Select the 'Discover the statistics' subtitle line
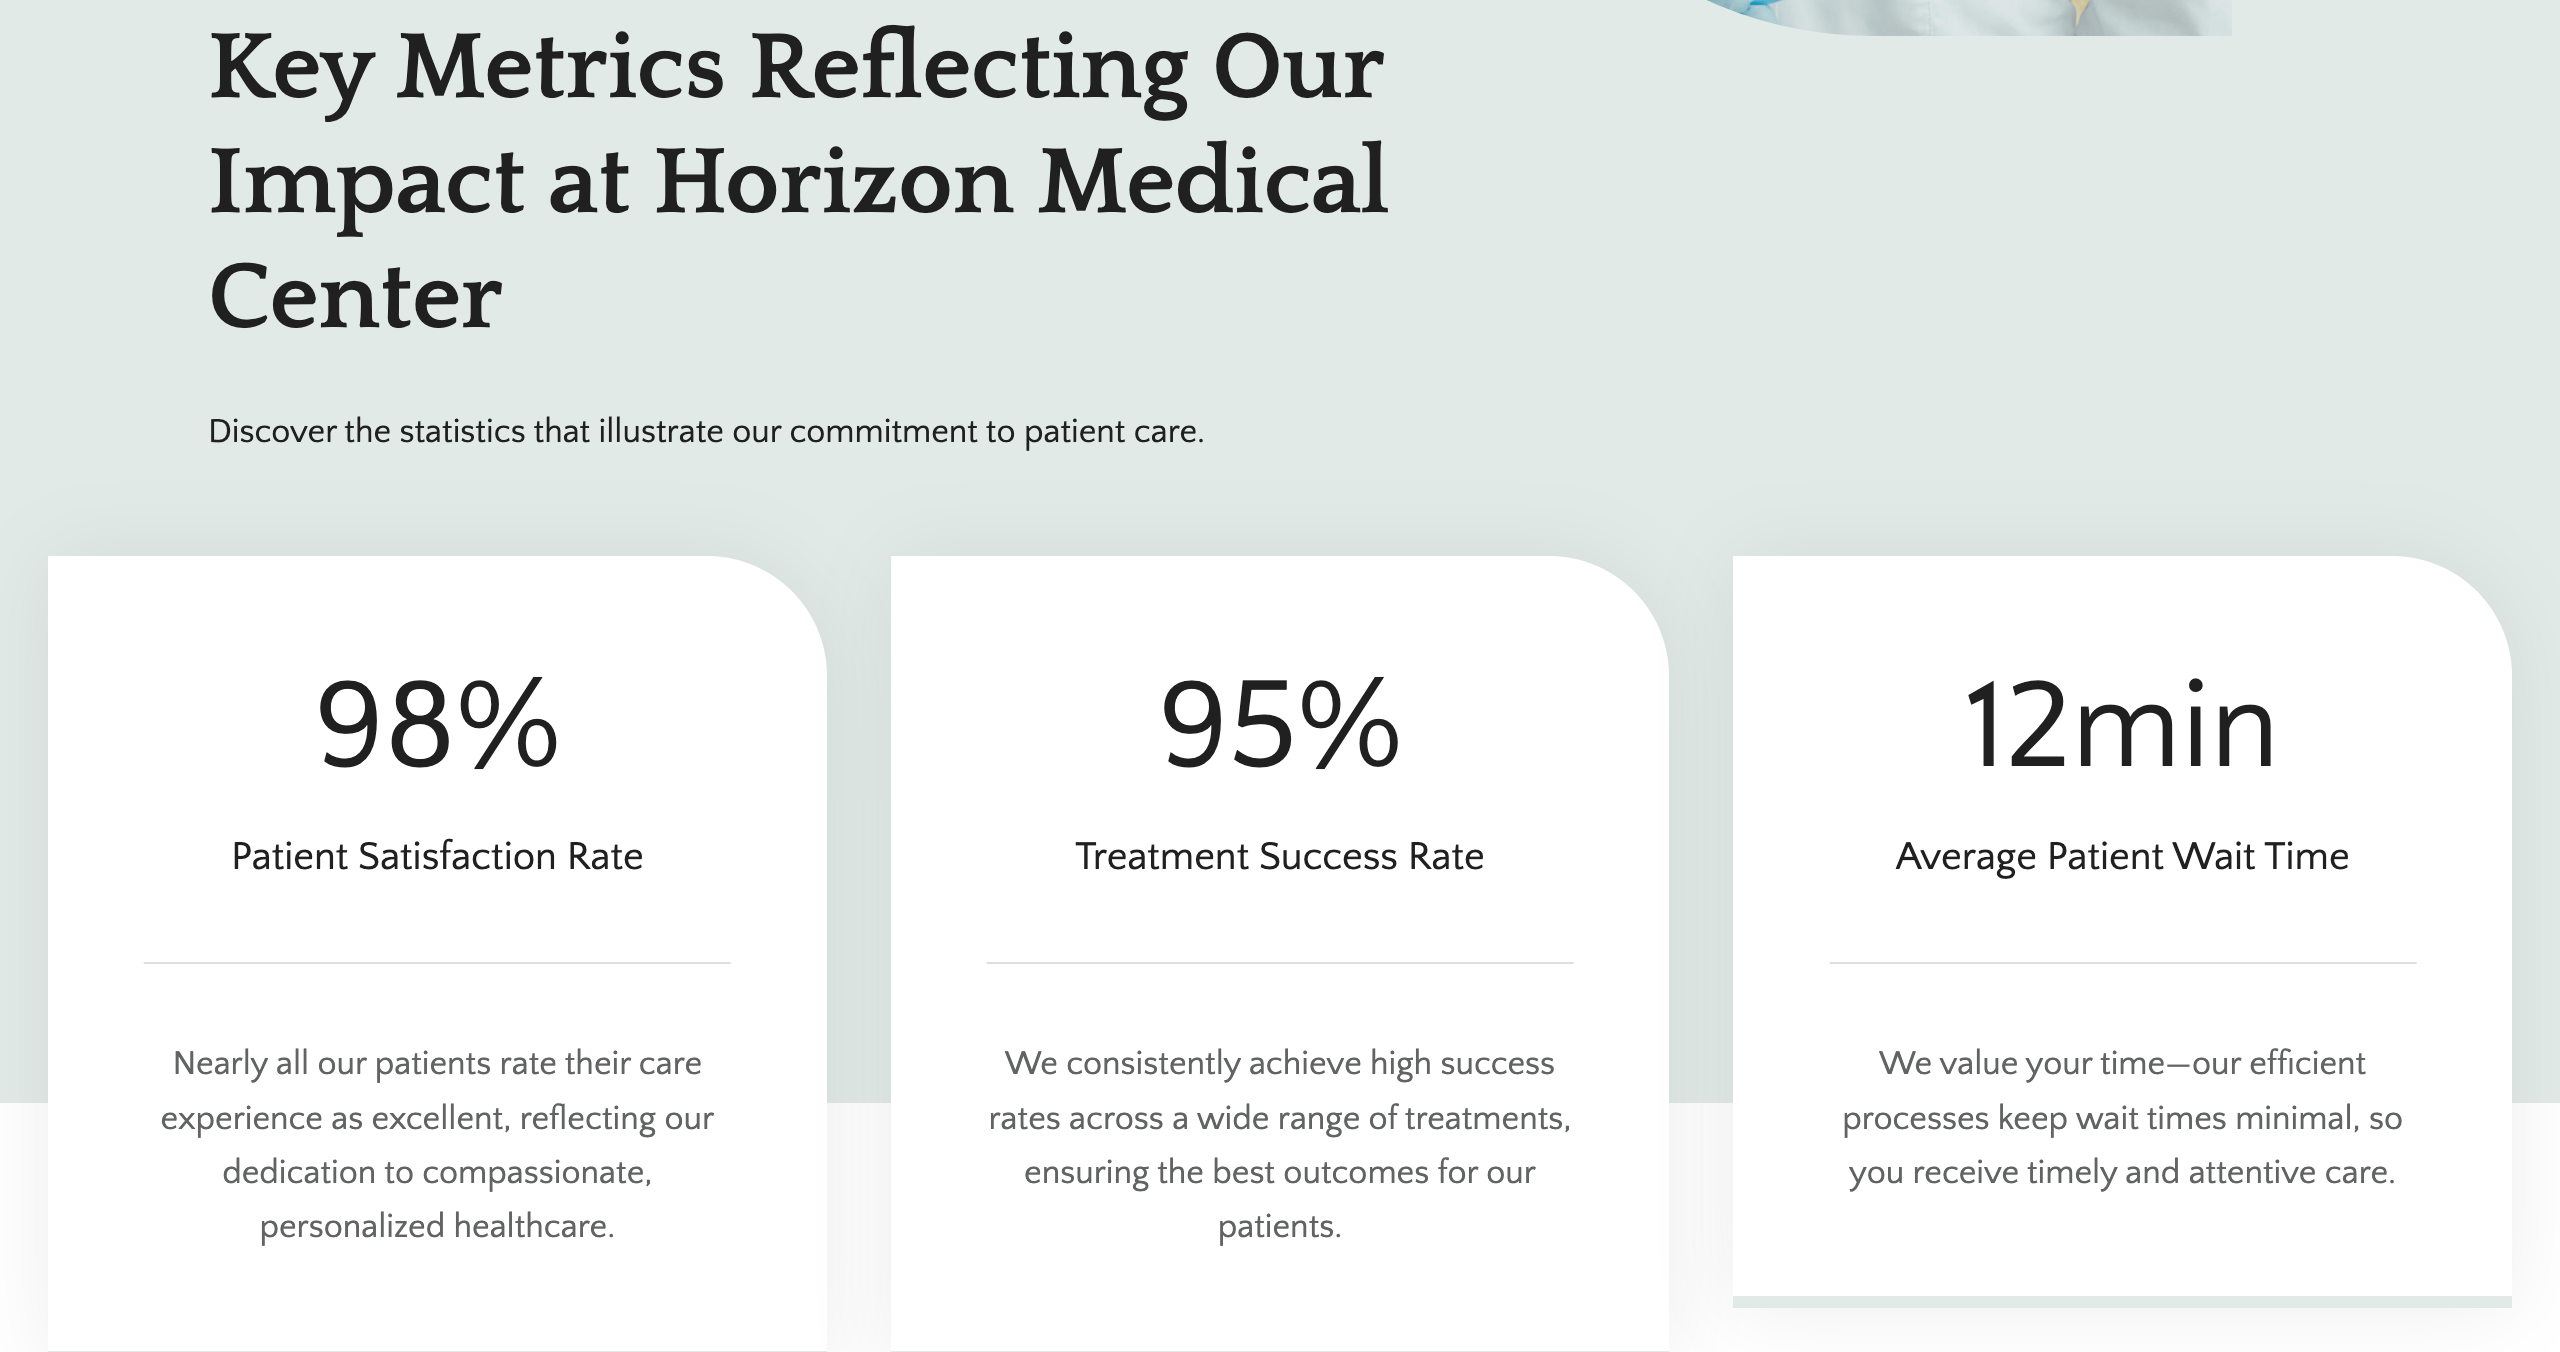 pos(706,432)
